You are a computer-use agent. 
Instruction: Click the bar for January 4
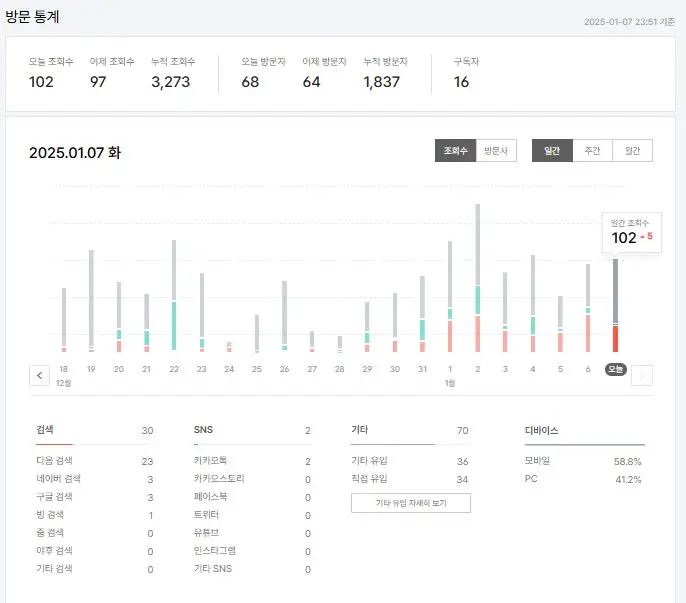click(x=533, y=303)
